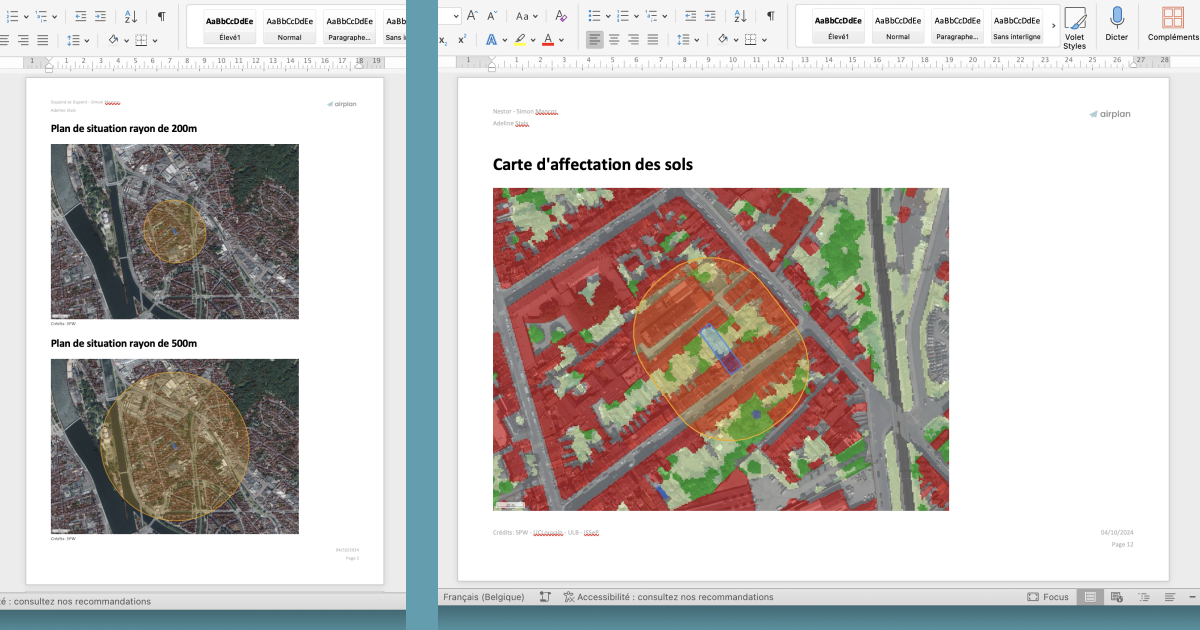Select the soil allocation map image

pos(720,349)
